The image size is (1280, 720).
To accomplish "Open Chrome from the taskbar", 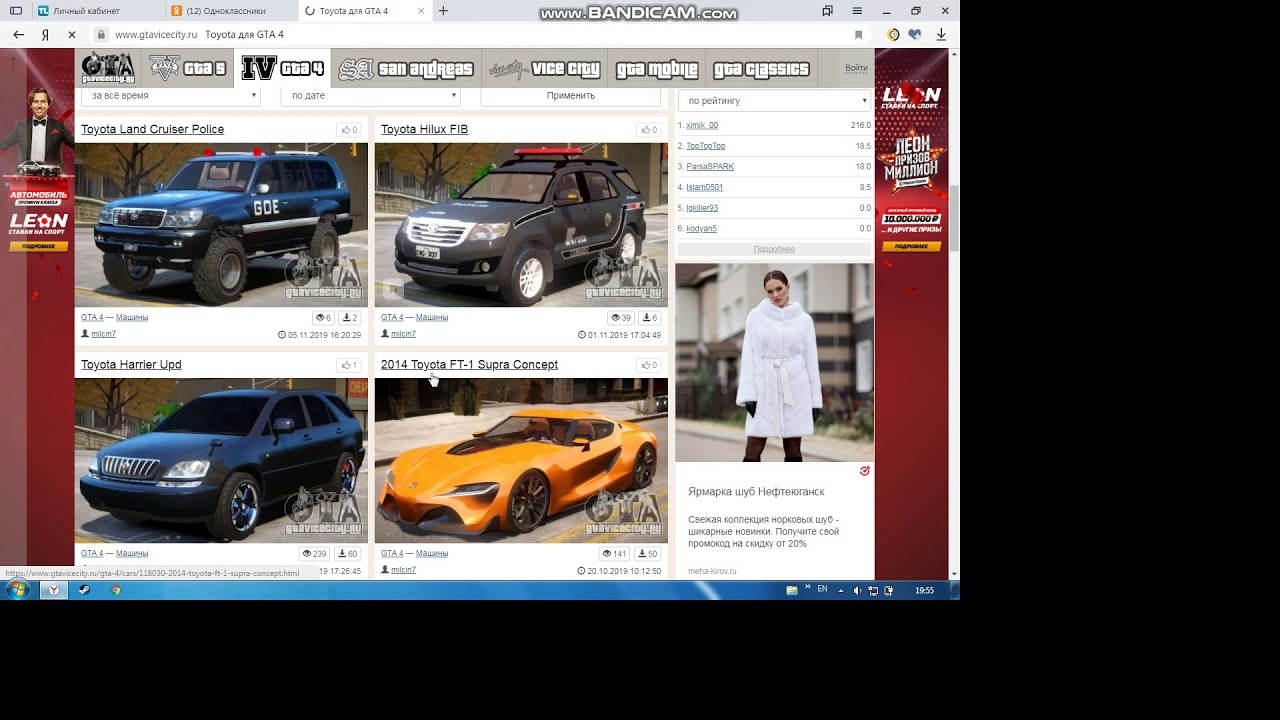I will point(116,590).
